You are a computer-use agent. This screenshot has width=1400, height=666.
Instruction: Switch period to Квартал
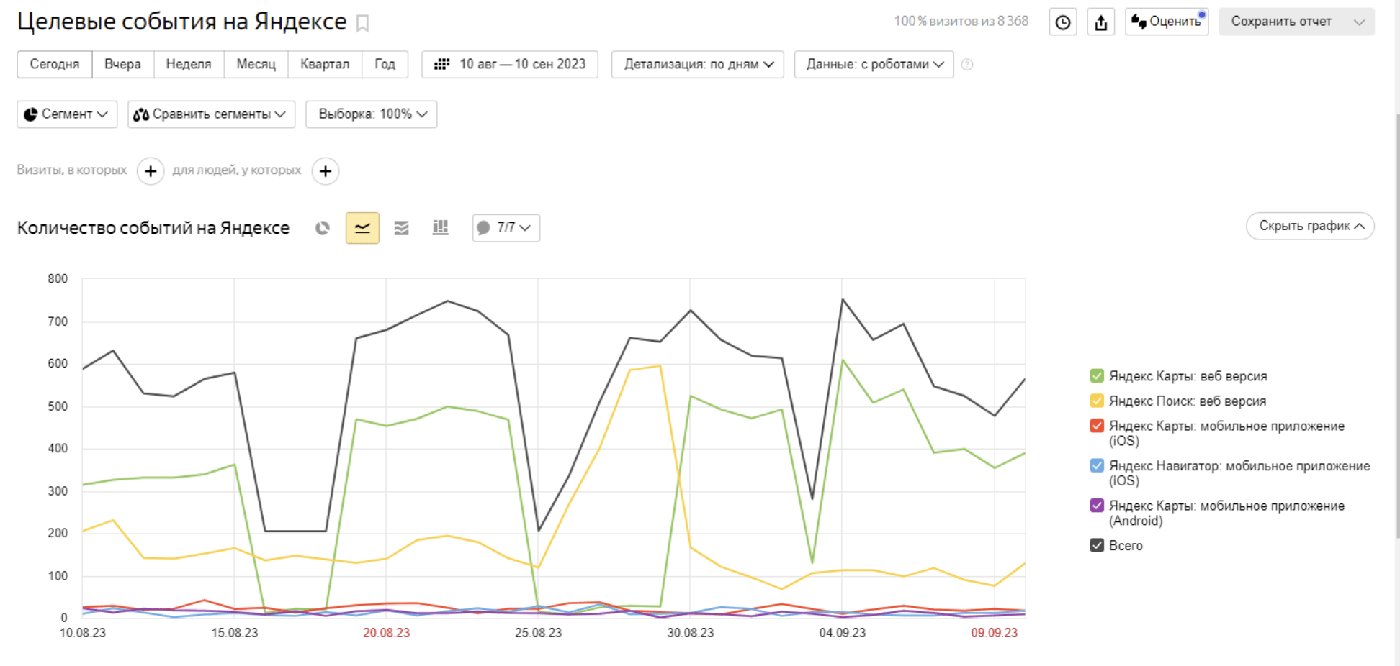pos(325,64)
